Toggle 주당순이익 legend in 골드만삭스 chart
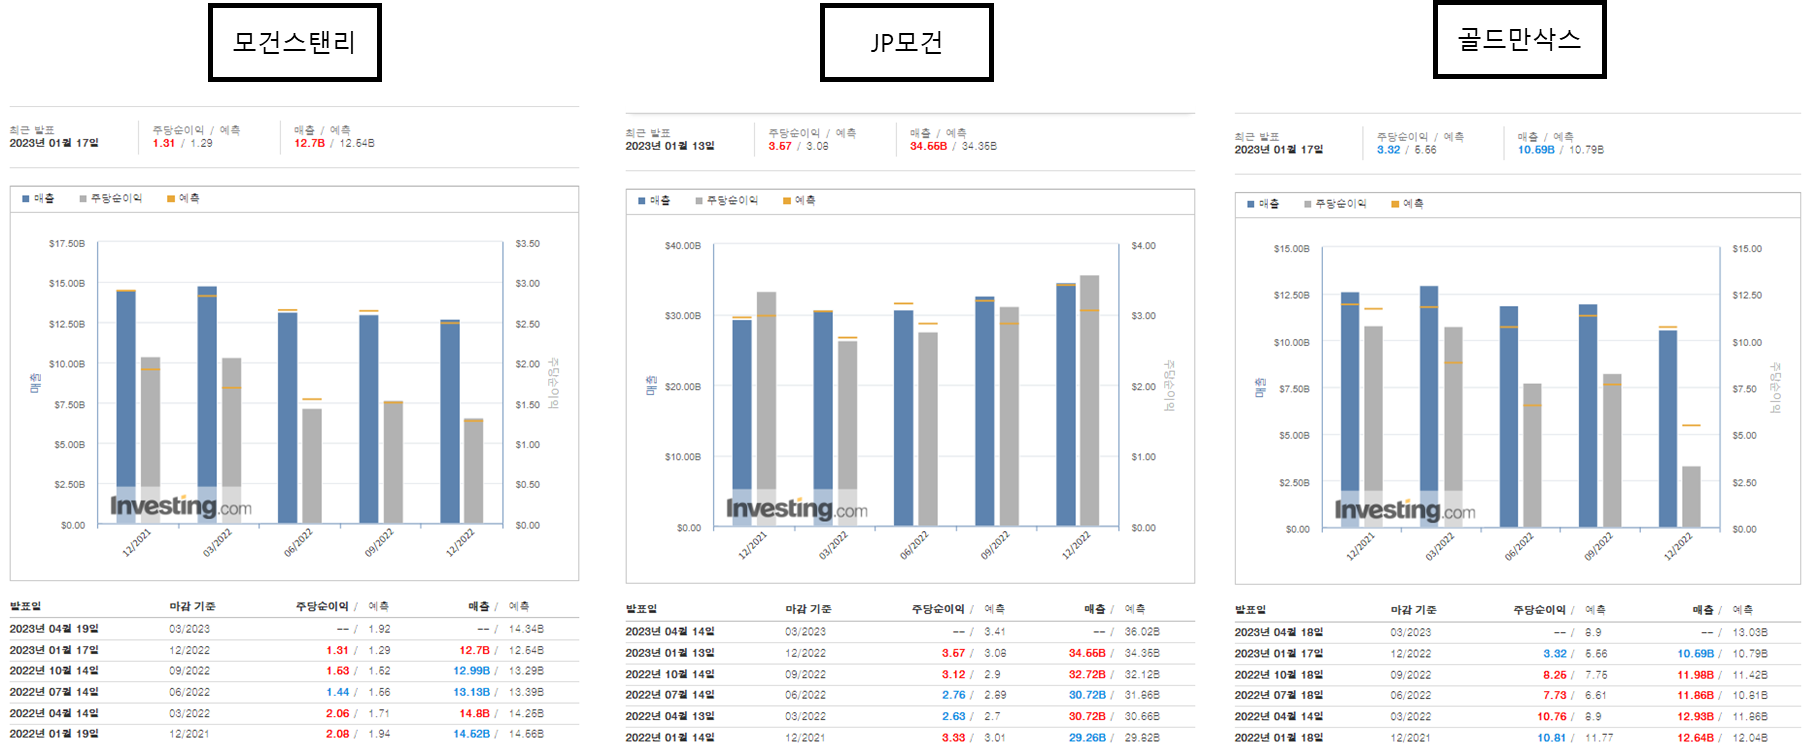The height and width of the screenshot is (756, 1807). pyautogui.click(x=1336, y=203)
